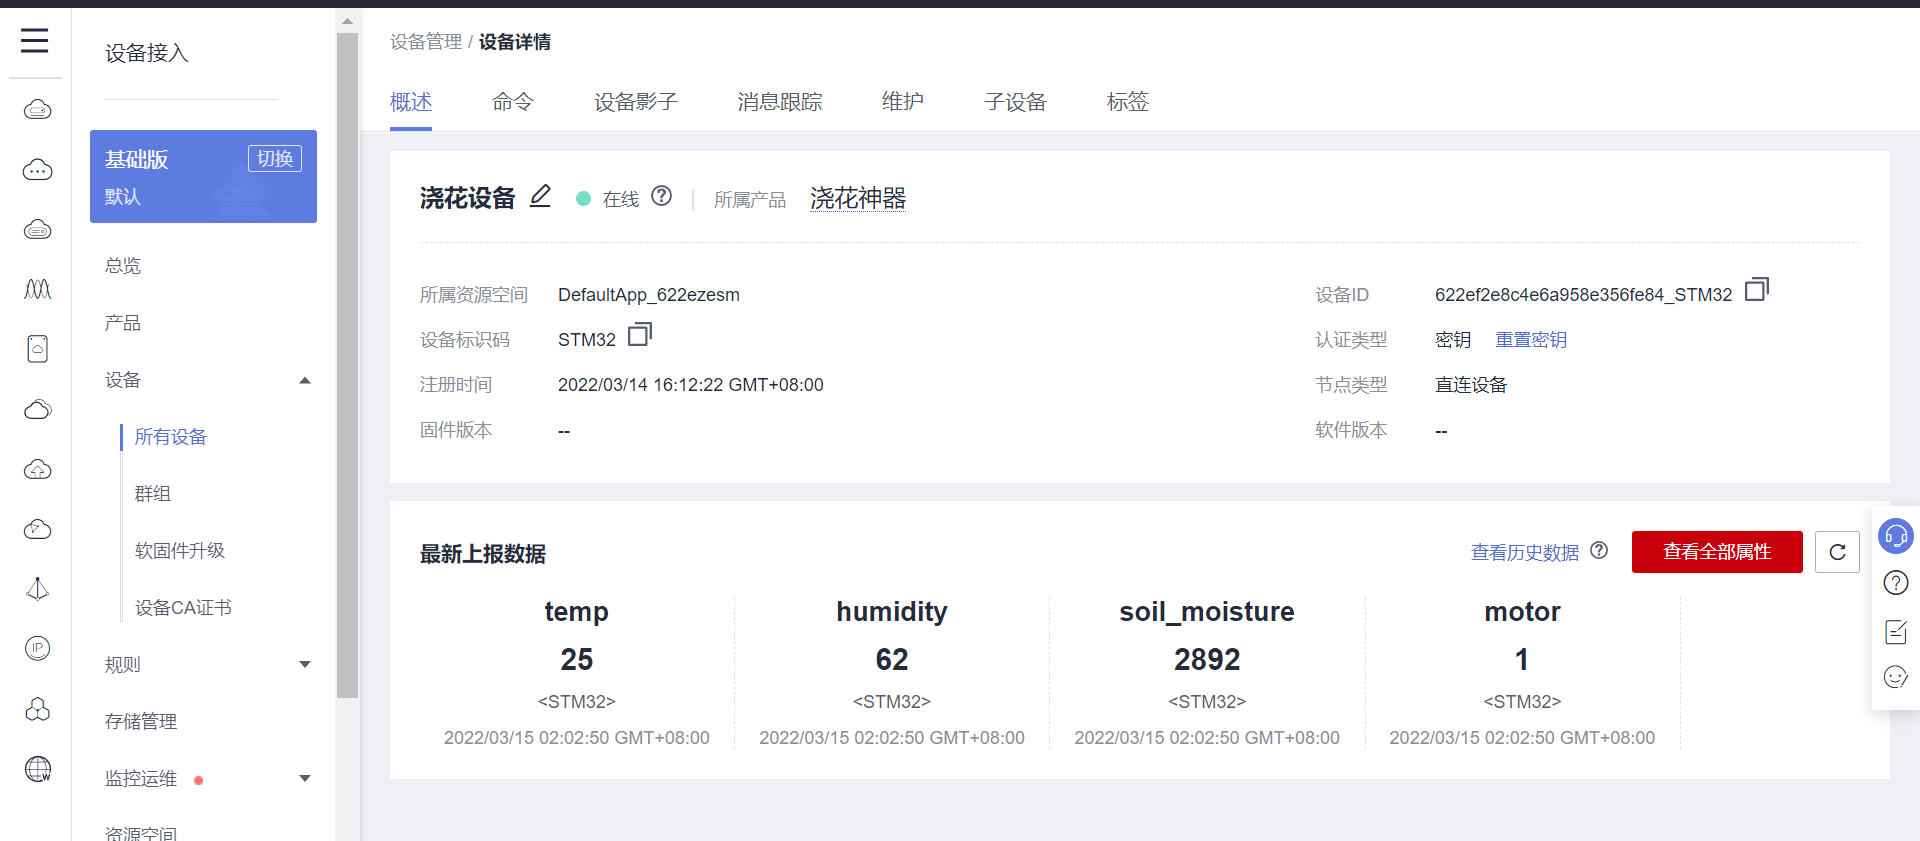Image resolution: width=1920 pixels, height=841 pixels.
Task: Click the 查看全部属性 button
Action: point(1717,552)
